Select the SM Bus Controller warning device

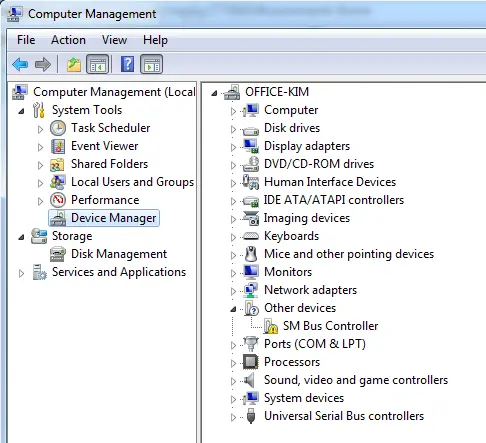coord(330,326)
